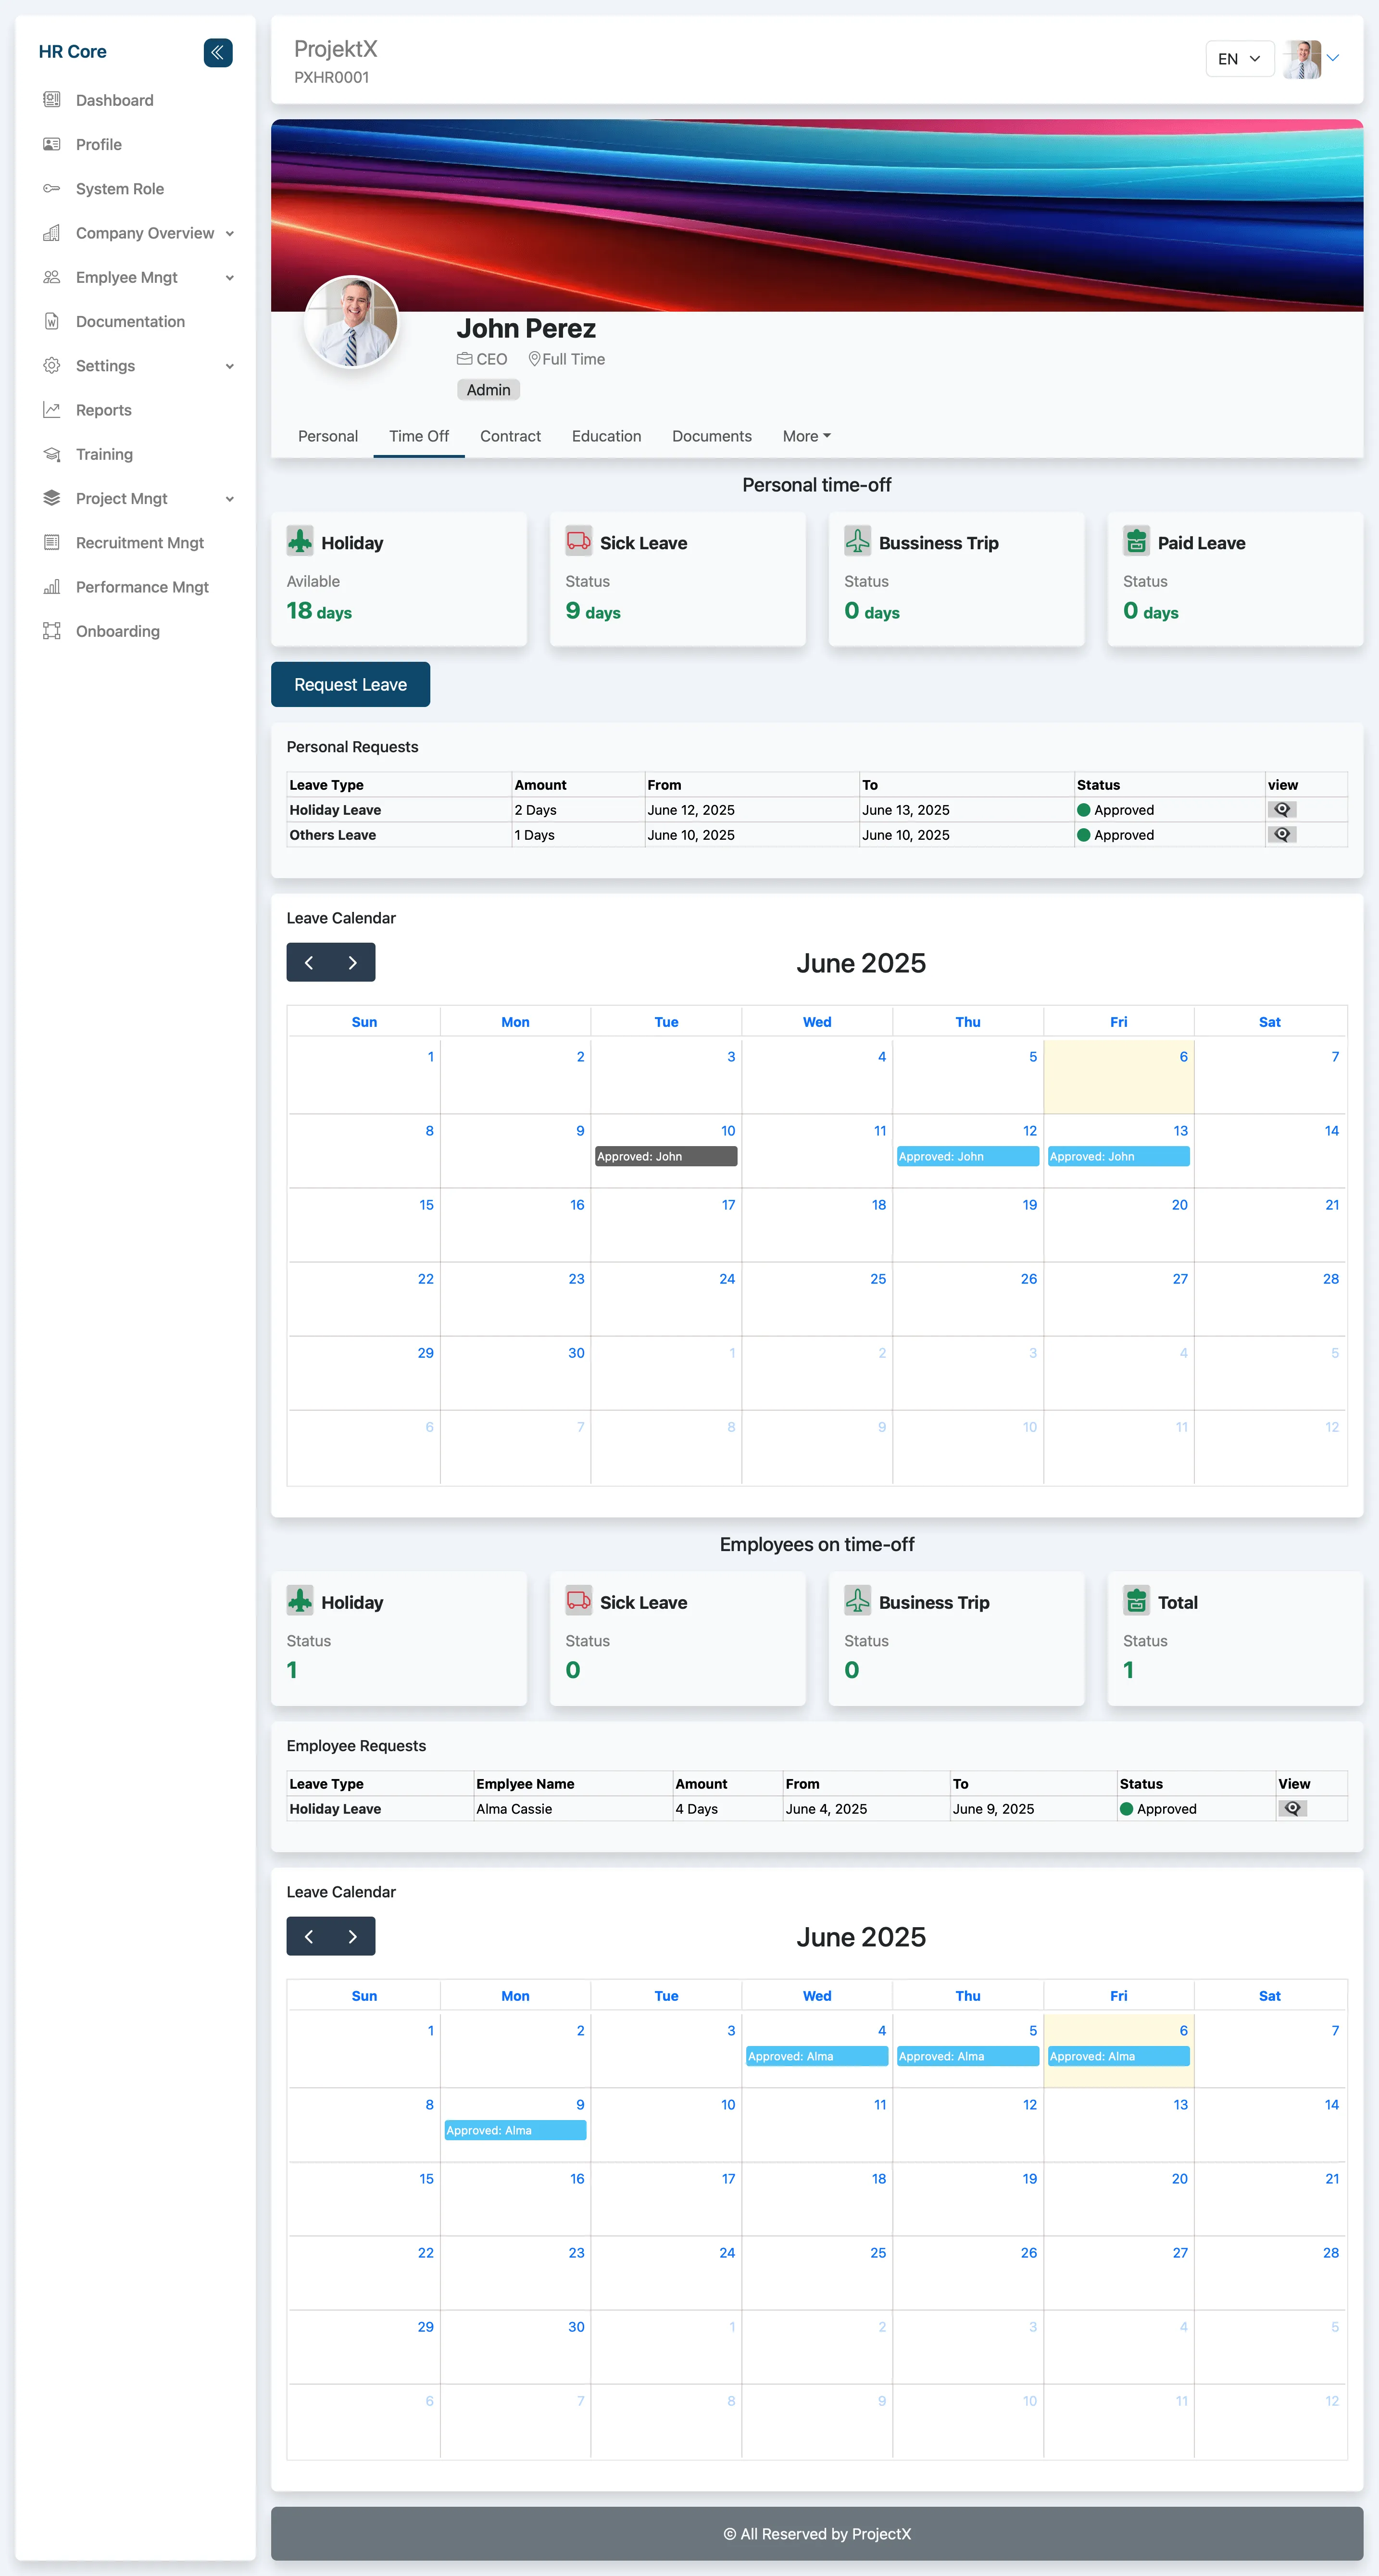The image size is (1379, 2576).
Task: Click Paid Leave card icon
Action: [1136, 541]
